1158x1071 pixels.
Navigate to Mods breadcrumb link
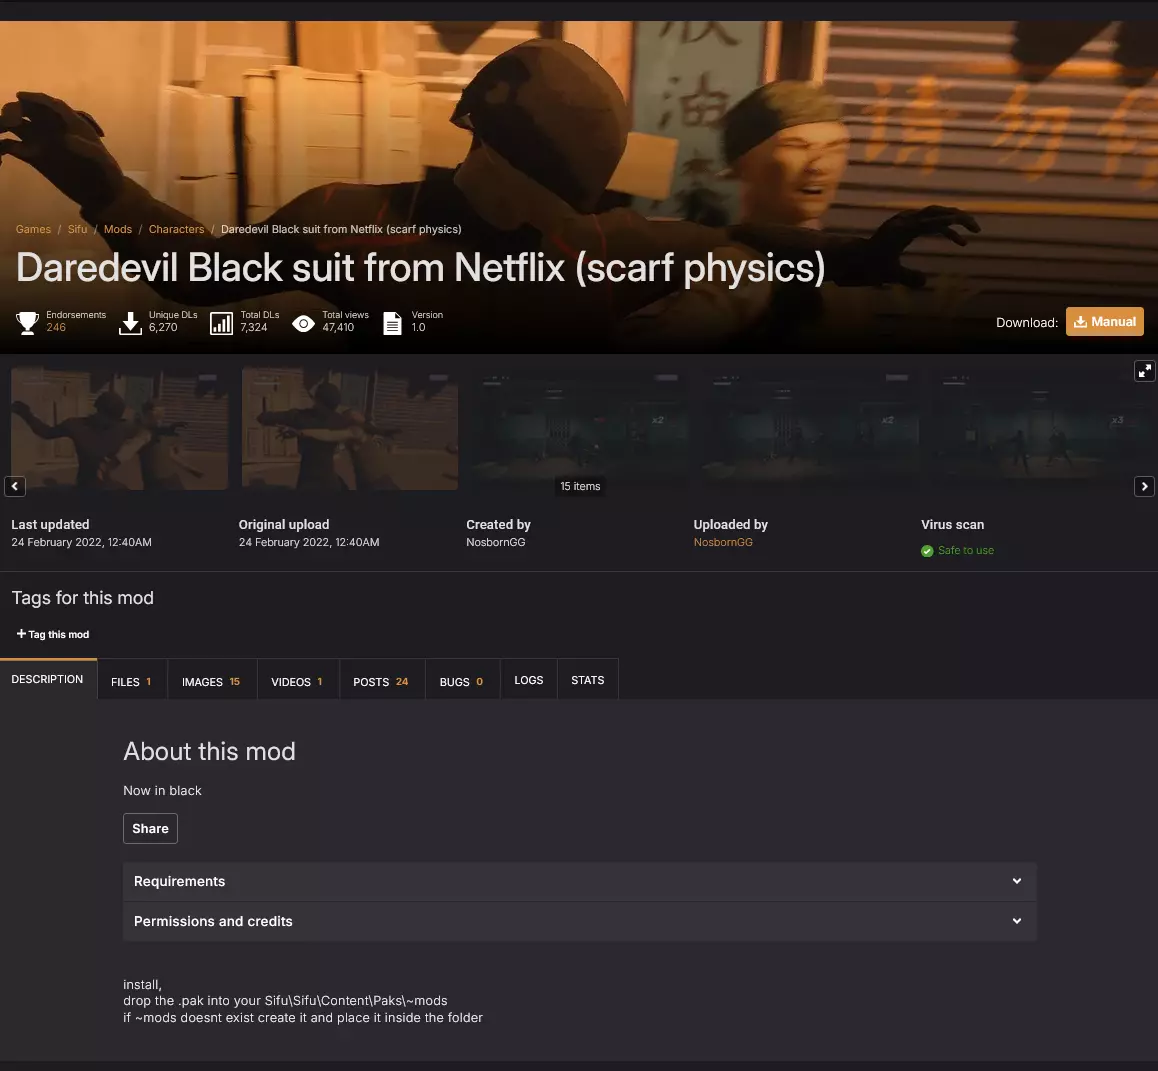[118, 229]
